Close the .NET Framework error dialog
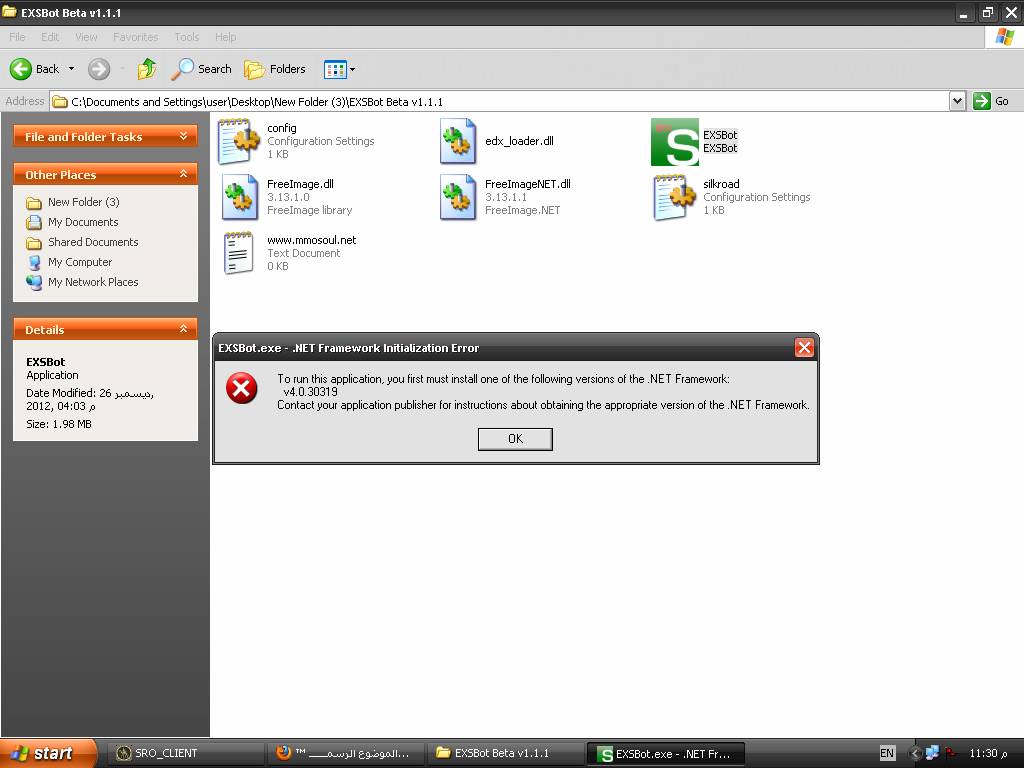1024x768 pixels. (804, 347)
